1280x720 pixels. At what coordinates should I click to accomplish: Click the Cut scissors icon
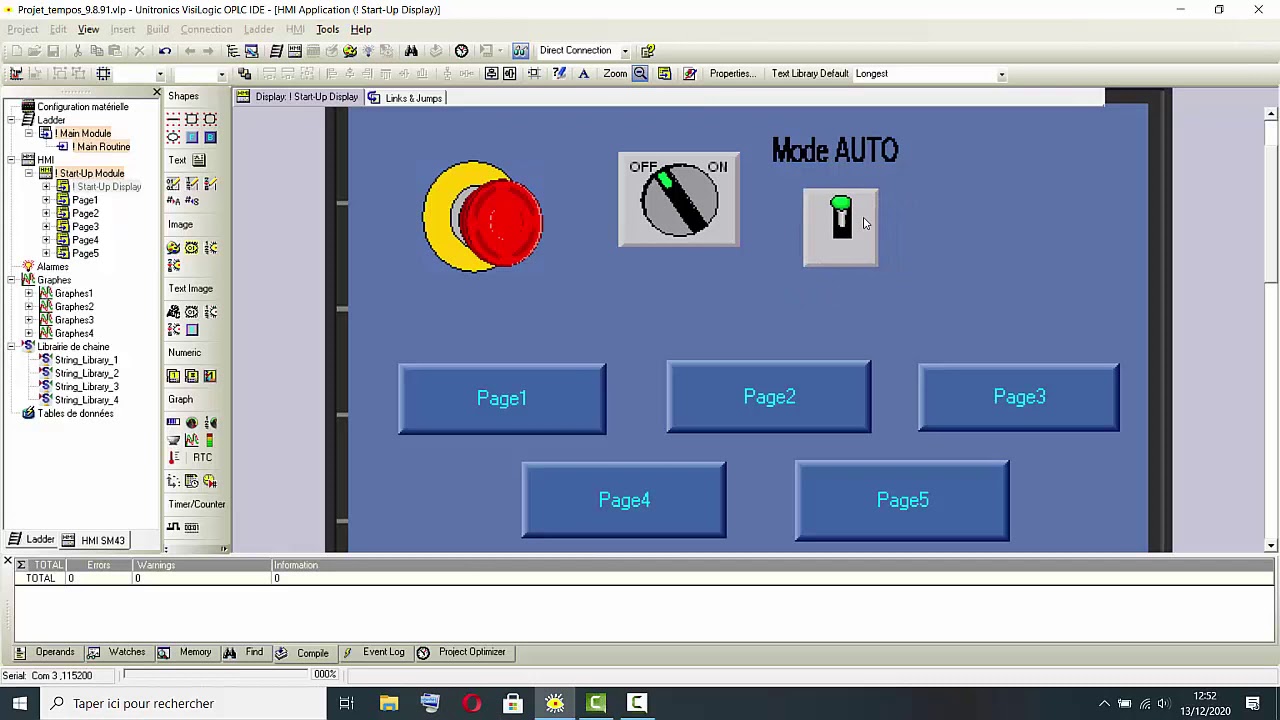pos(78,51)
